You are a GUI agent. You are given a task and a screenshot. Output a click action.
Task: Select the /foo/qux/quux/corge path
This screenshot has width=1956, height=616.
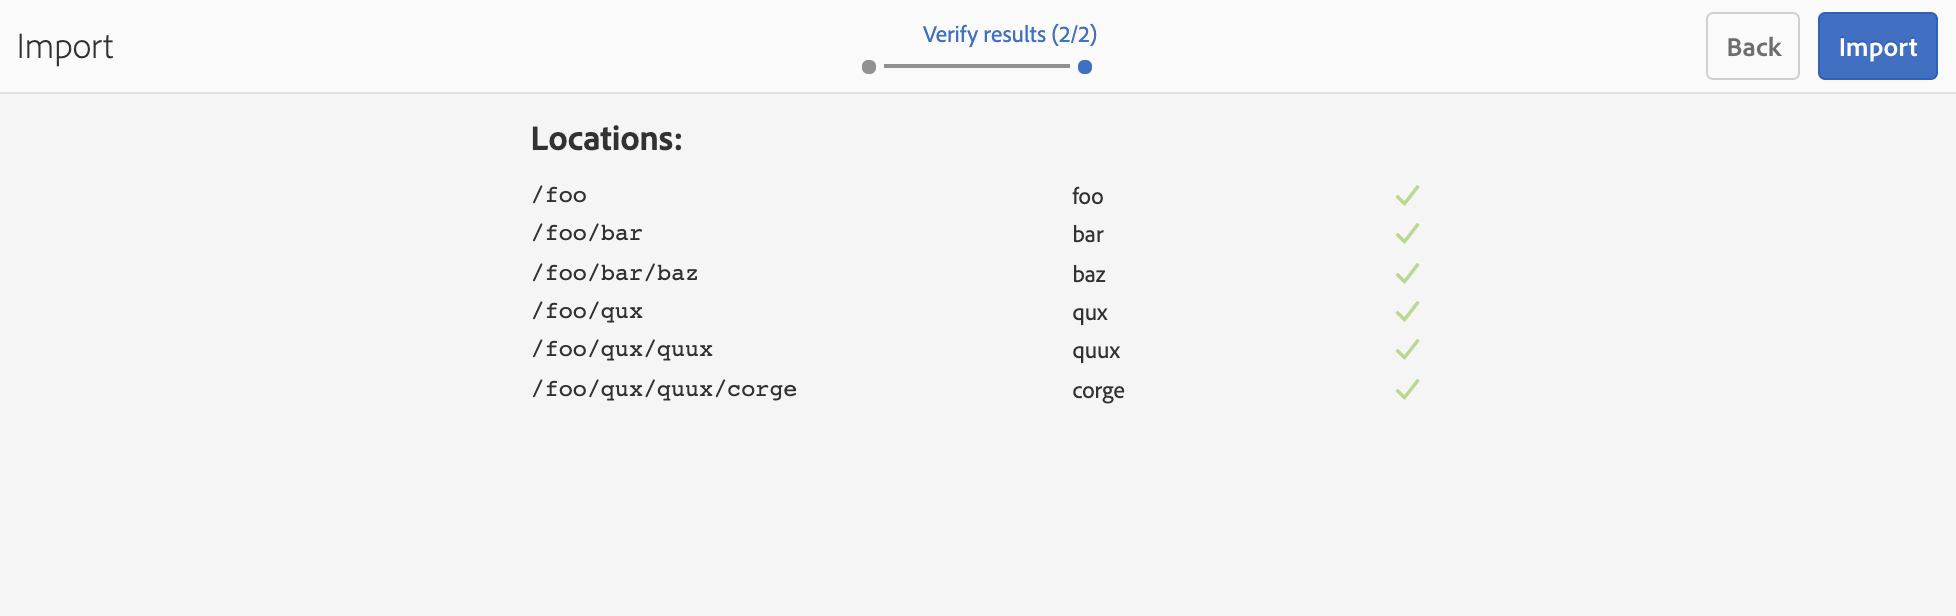pyautogui.click(x=664, y=390)
